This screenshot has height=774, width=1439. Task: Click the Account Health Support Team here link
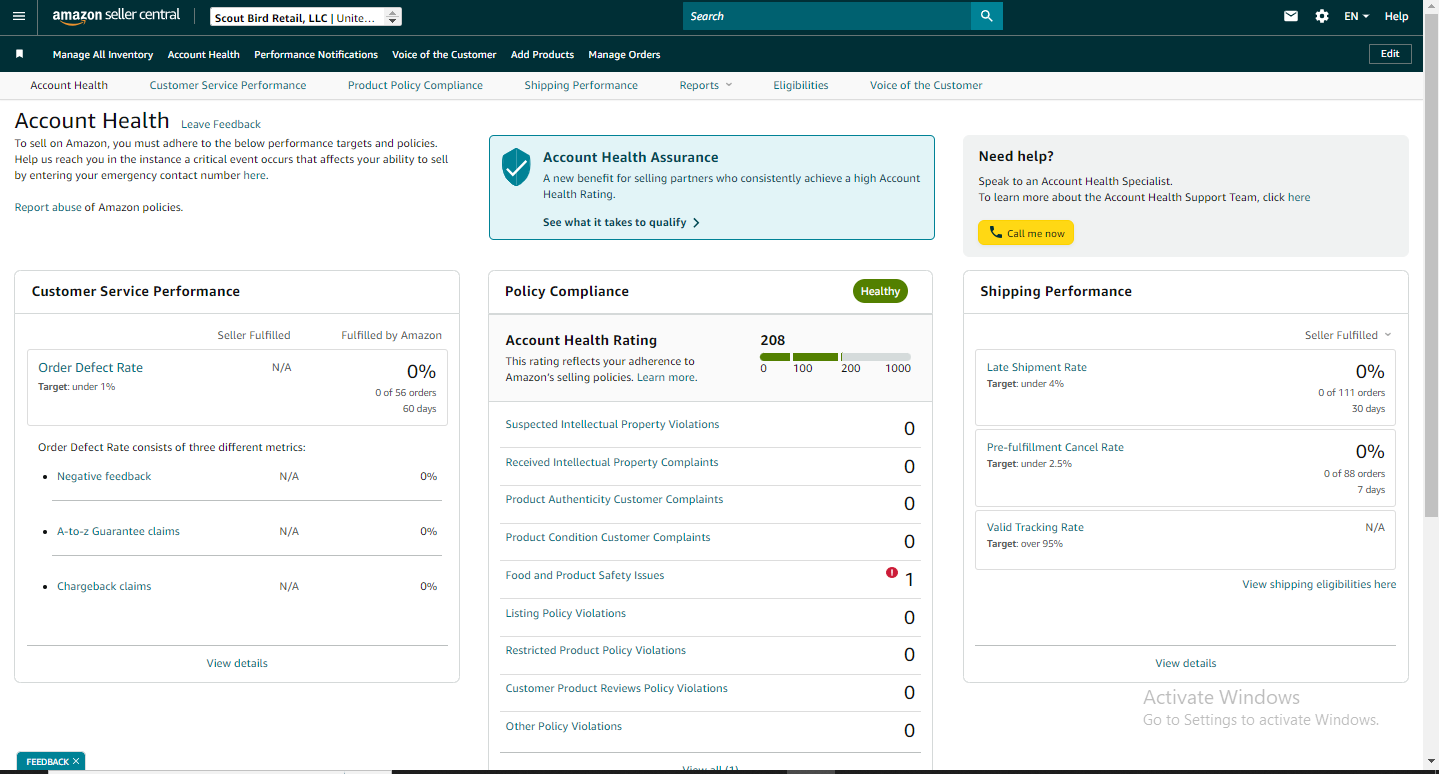pos(1299,197)
